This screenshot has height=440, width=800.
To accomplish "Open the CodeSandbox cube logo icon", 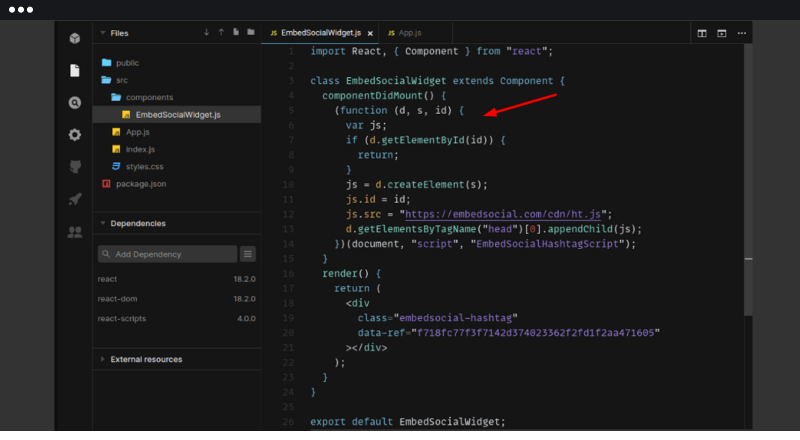I will coord(74,38).
